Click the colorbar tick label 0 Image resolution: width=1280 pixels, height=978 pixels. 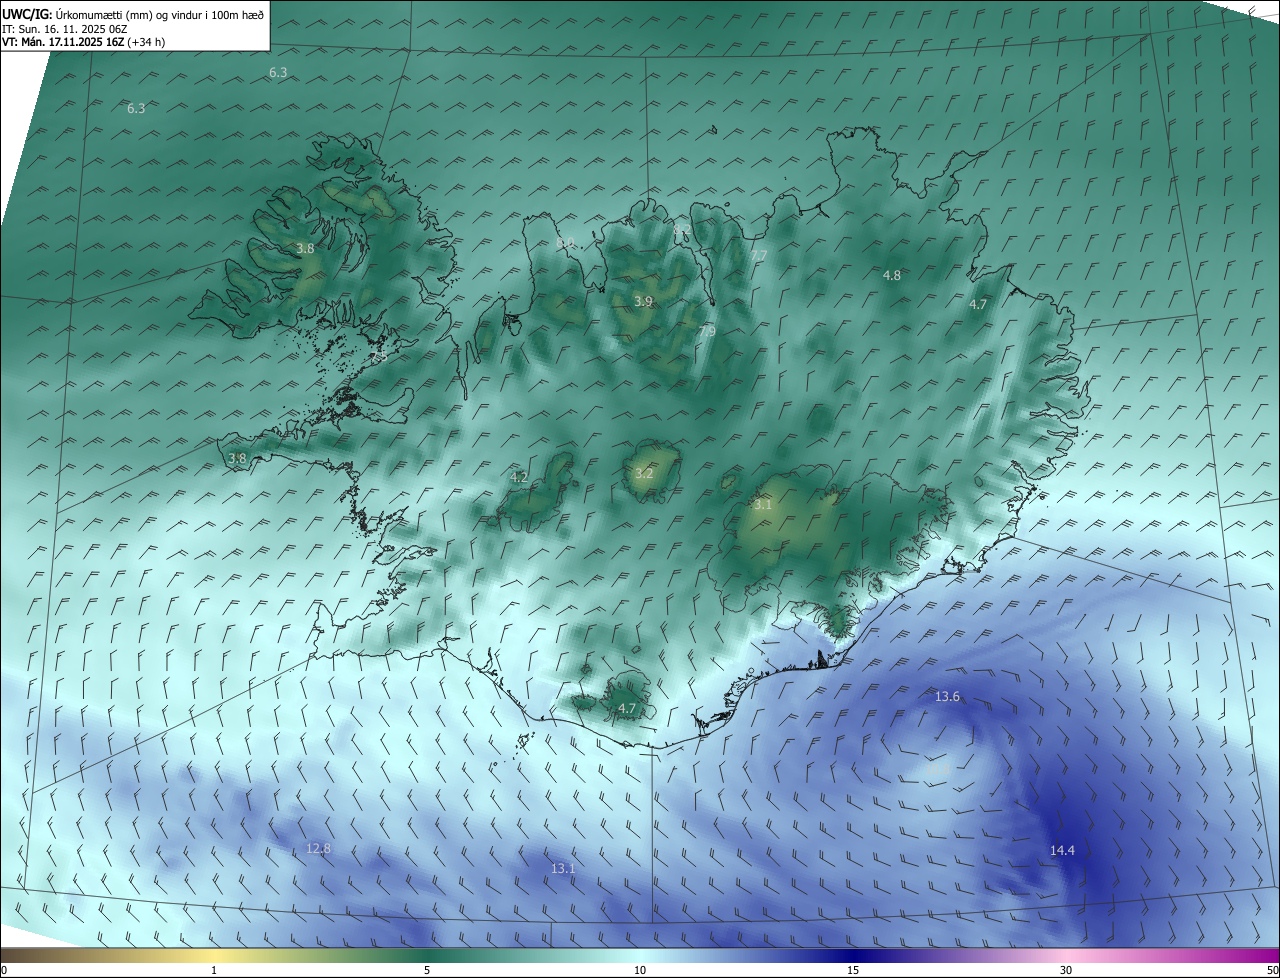(4, 970)
